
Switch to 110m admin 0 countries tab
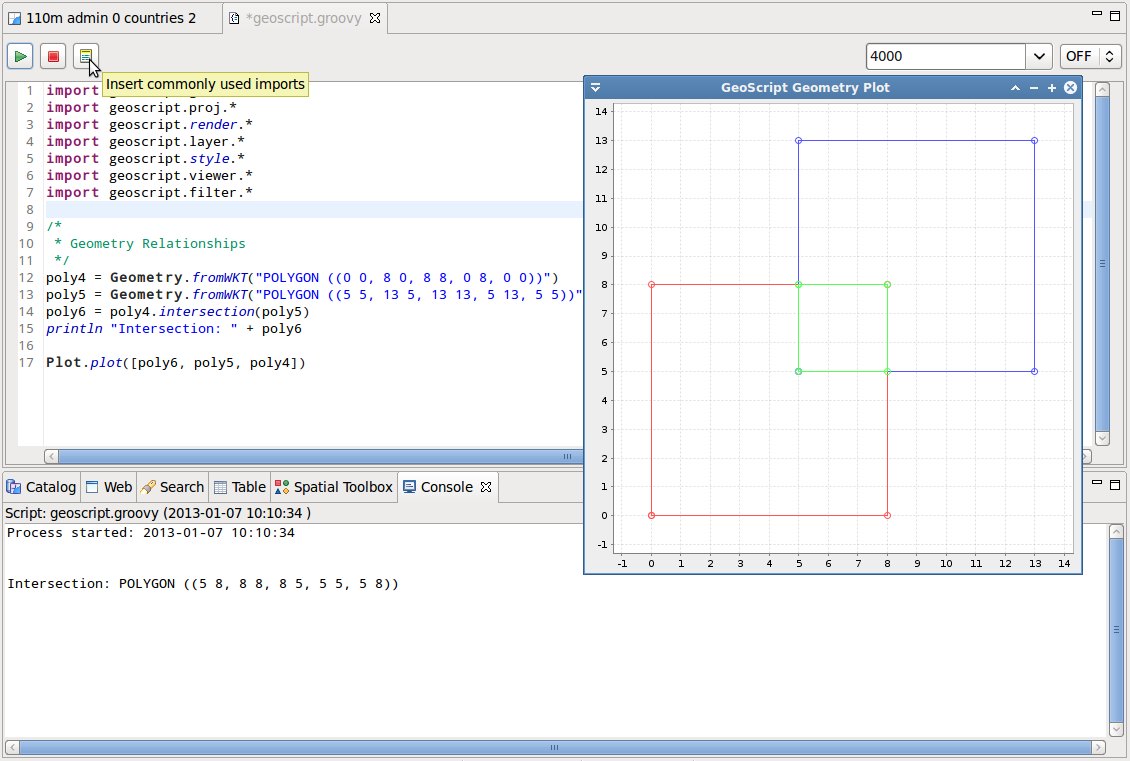pos(103,18)
